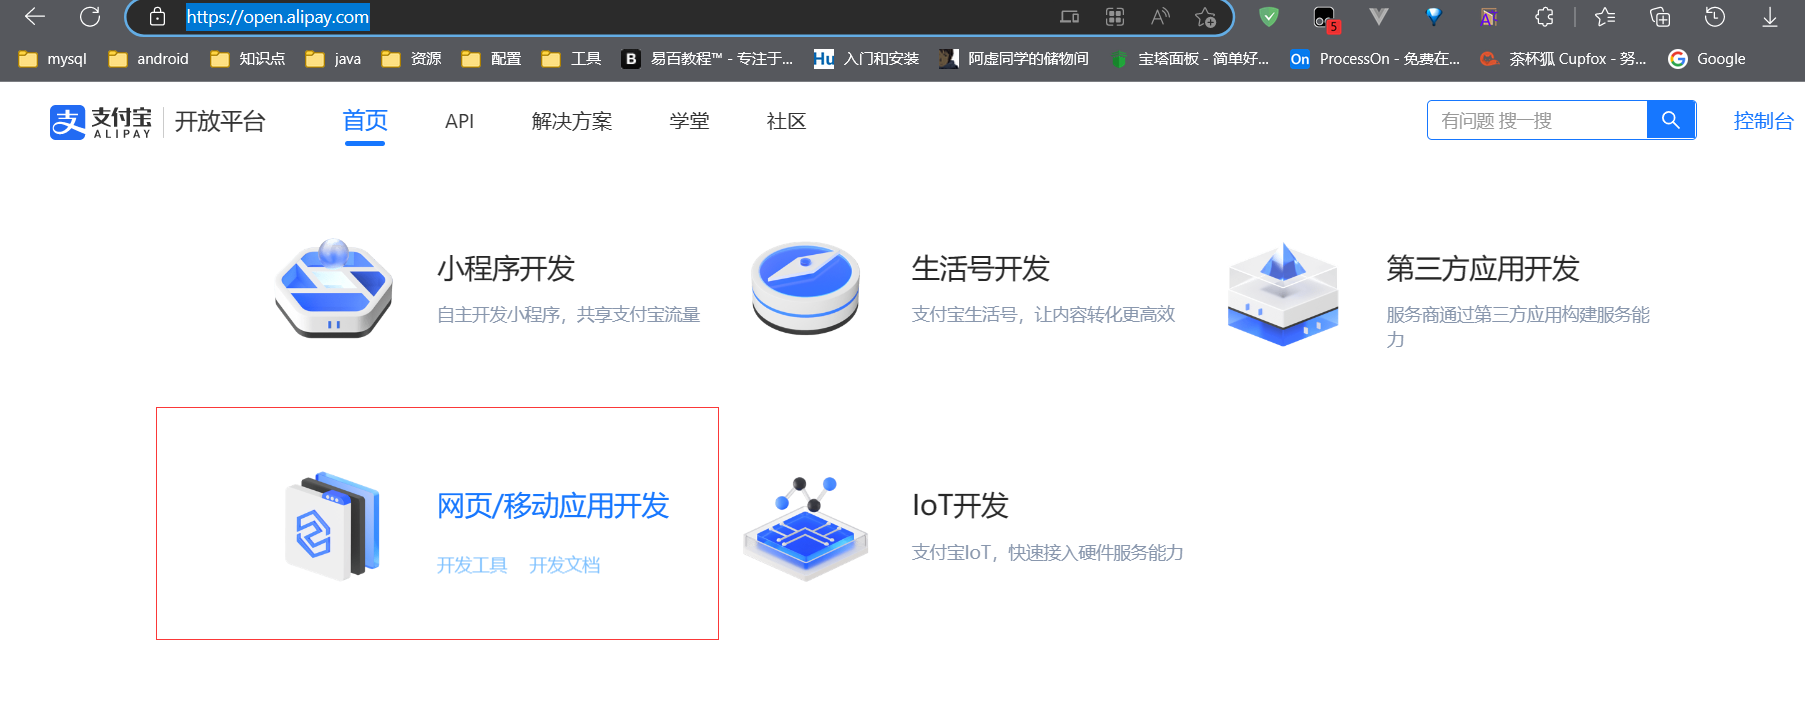The height and width of the screenshot is (720, 1805).
Task: View site information via the lock icon
Action: pyautogui.click(x=157, y=17)
